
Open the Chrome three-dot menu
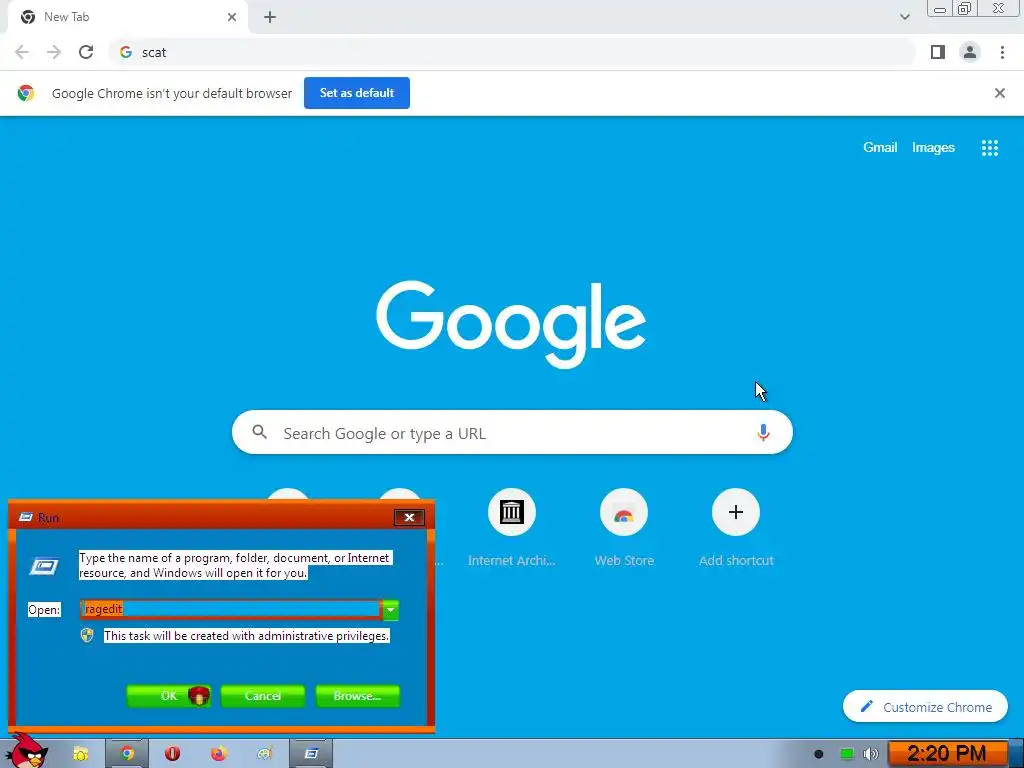[1002, 52]
